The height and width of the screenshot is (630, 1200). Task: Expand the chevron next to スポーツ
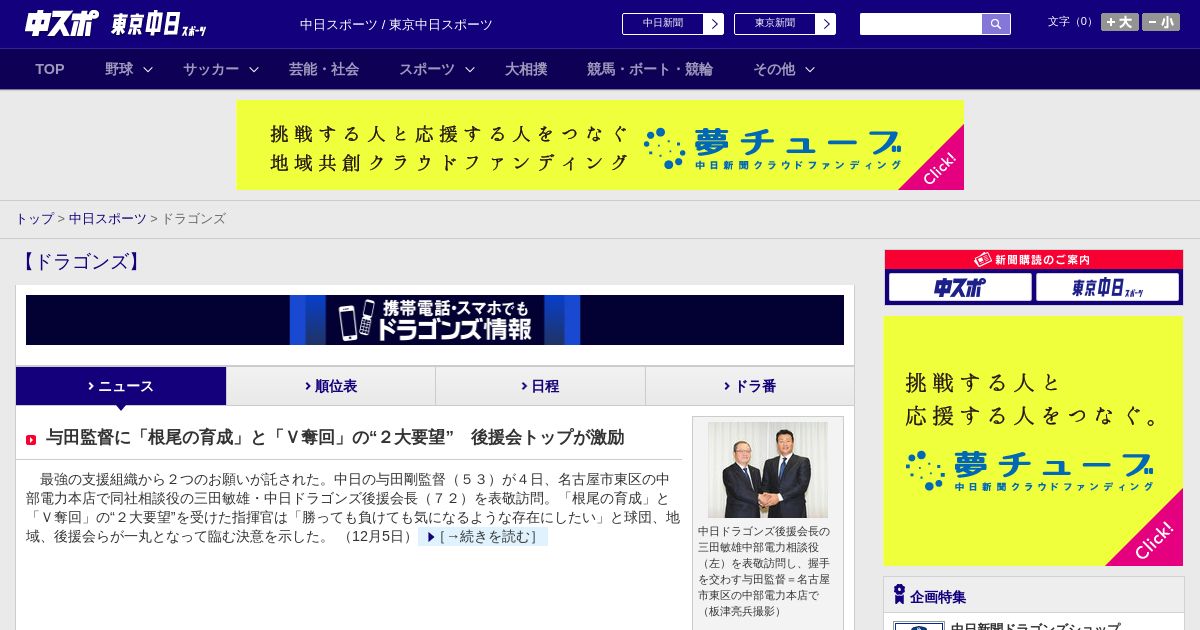tap(470, 69)
